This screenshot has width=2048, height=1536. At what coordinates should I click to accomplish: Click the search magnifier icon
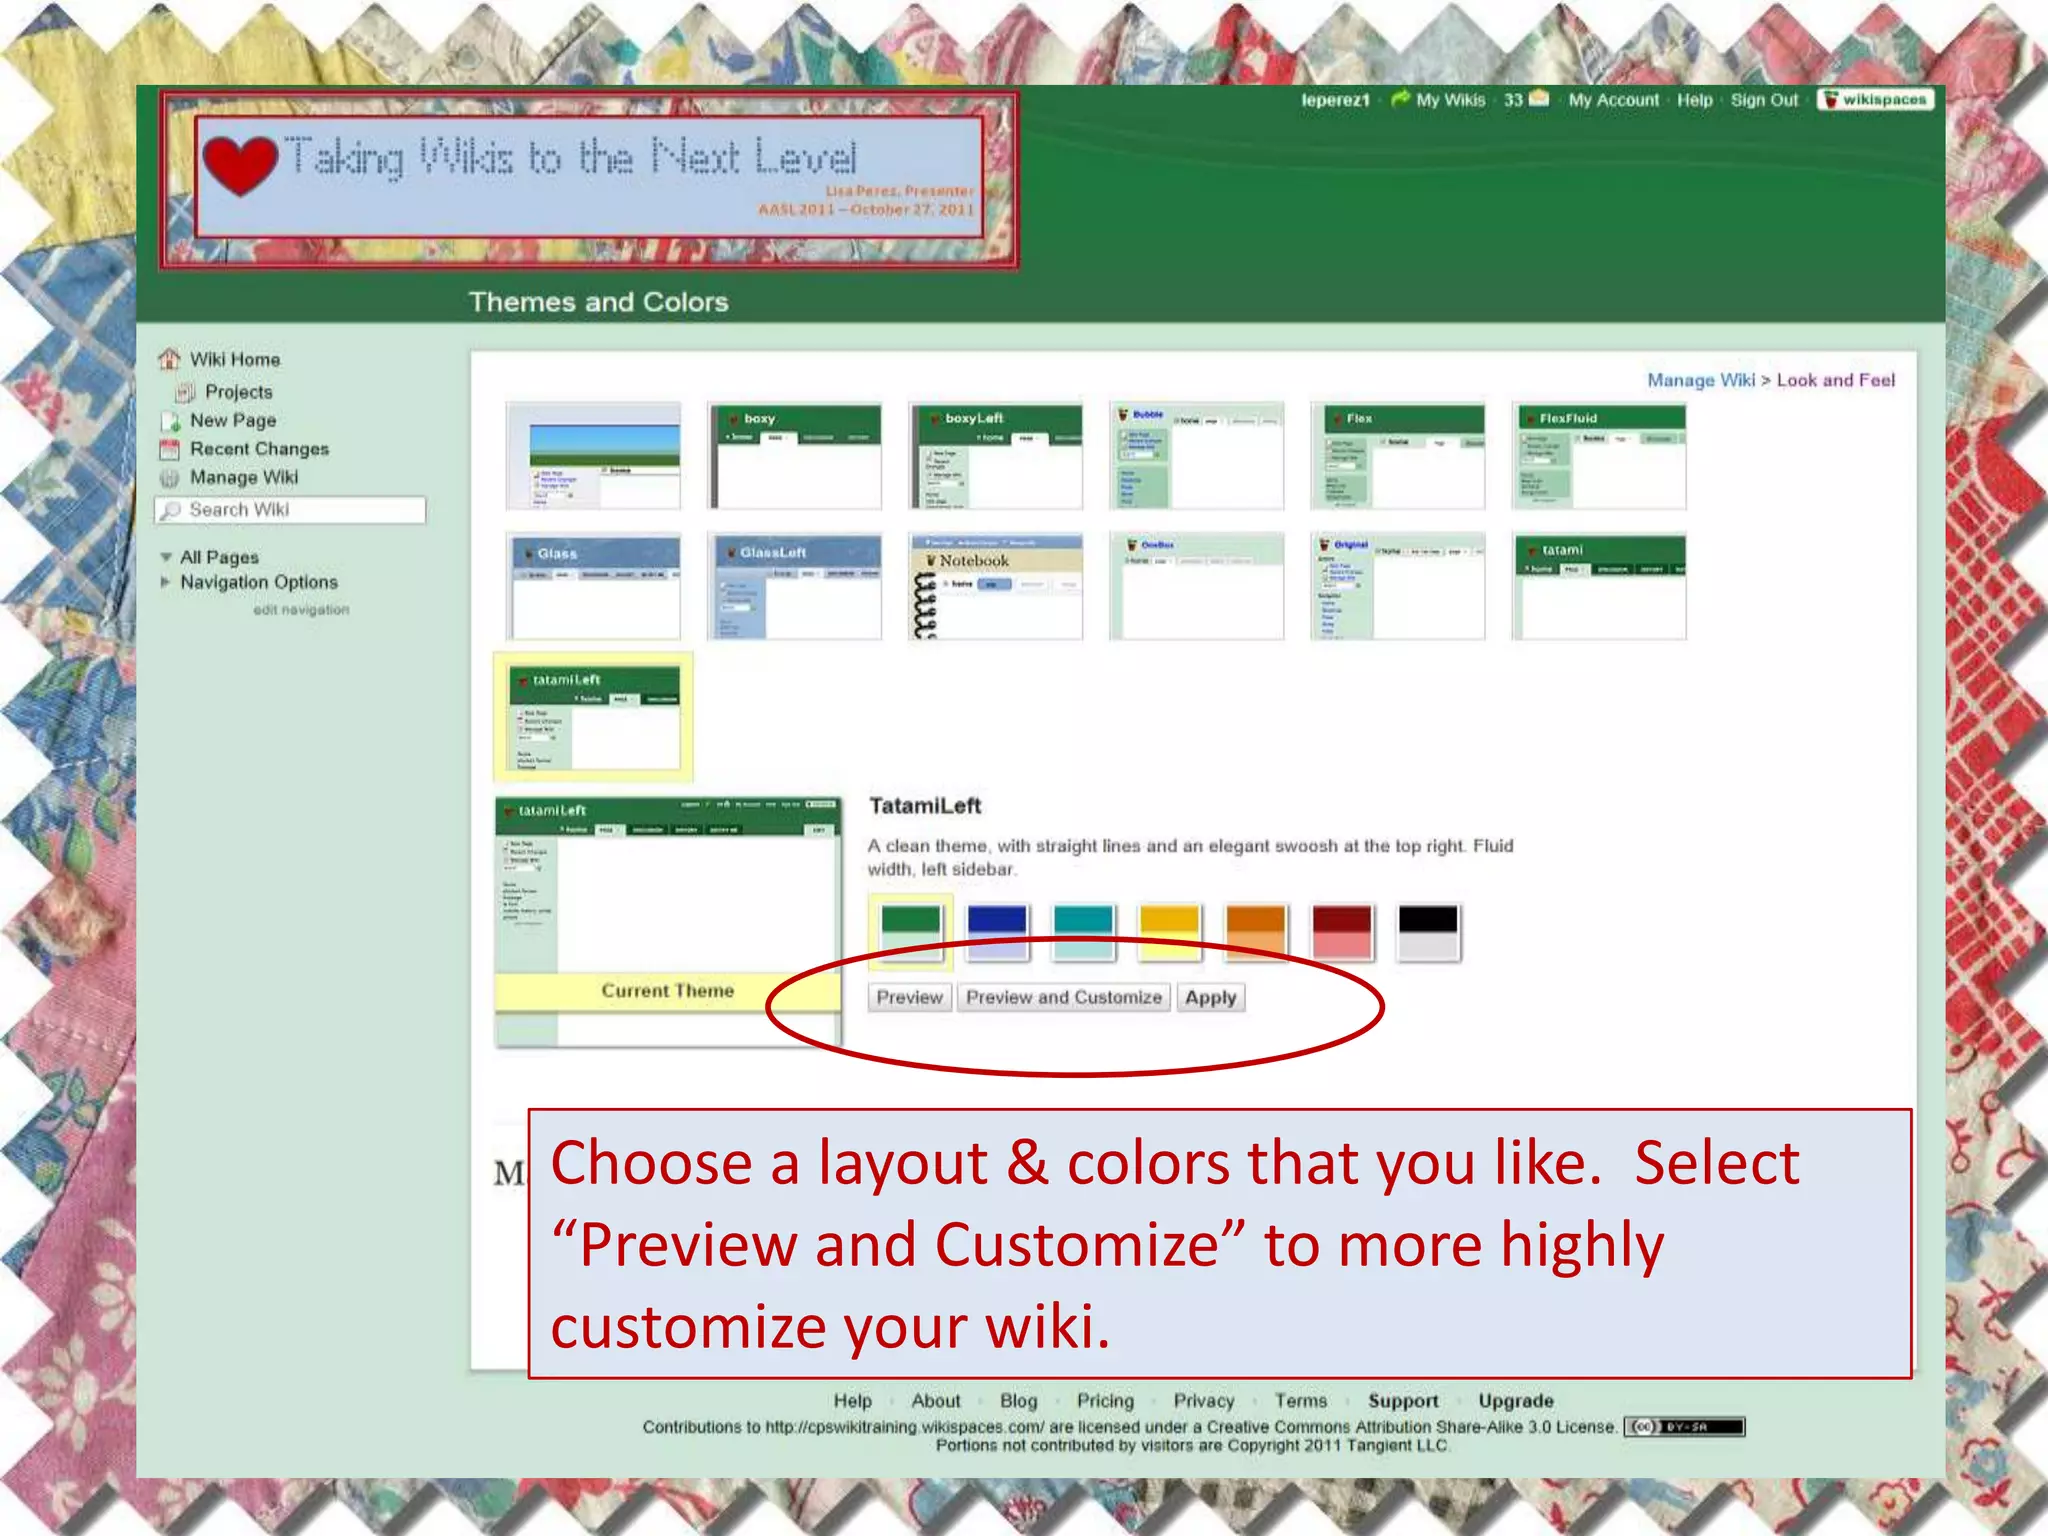pyautogui.click(x=172, y=510)
